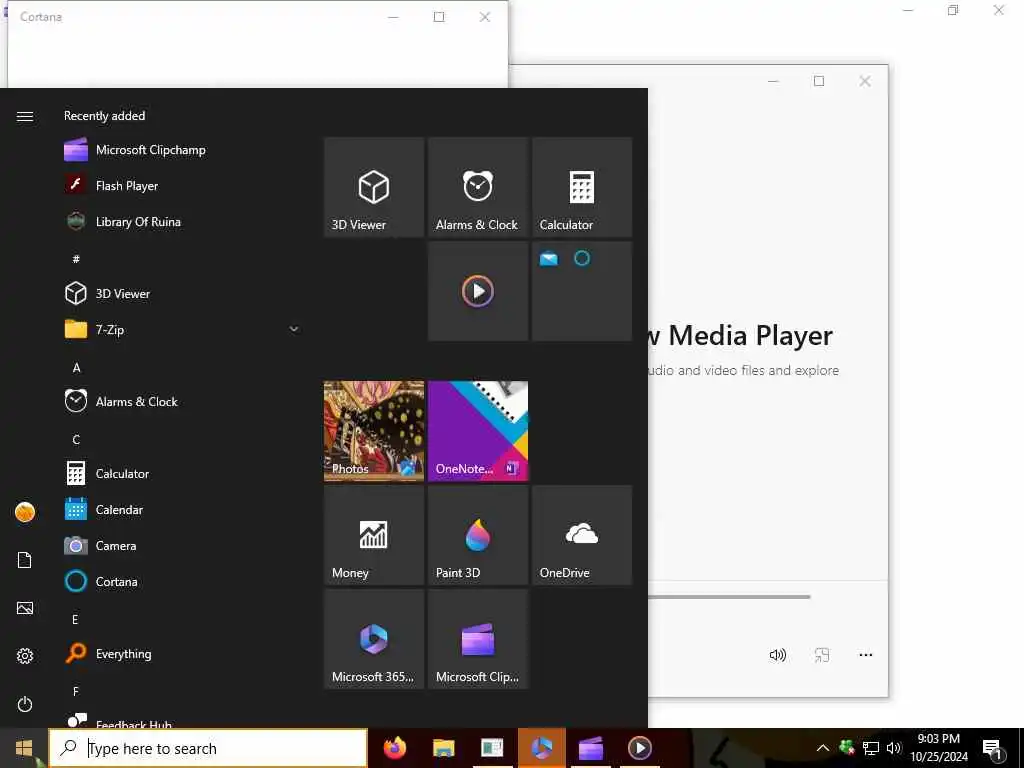Show hidden system tray icons
The image size is (1024, 768).
tap(823, 748)
